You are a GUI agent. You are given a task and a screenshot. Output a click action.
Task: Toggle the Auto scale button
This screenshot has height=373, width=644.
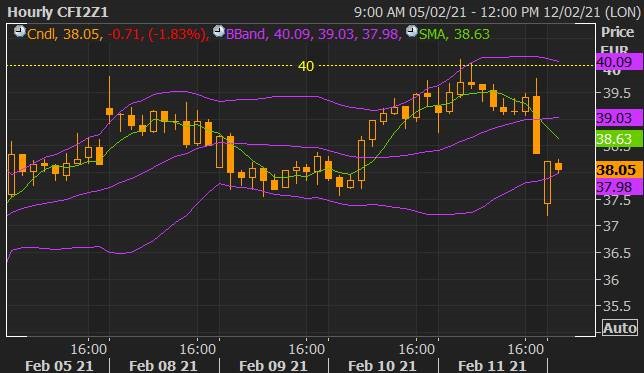620,328
